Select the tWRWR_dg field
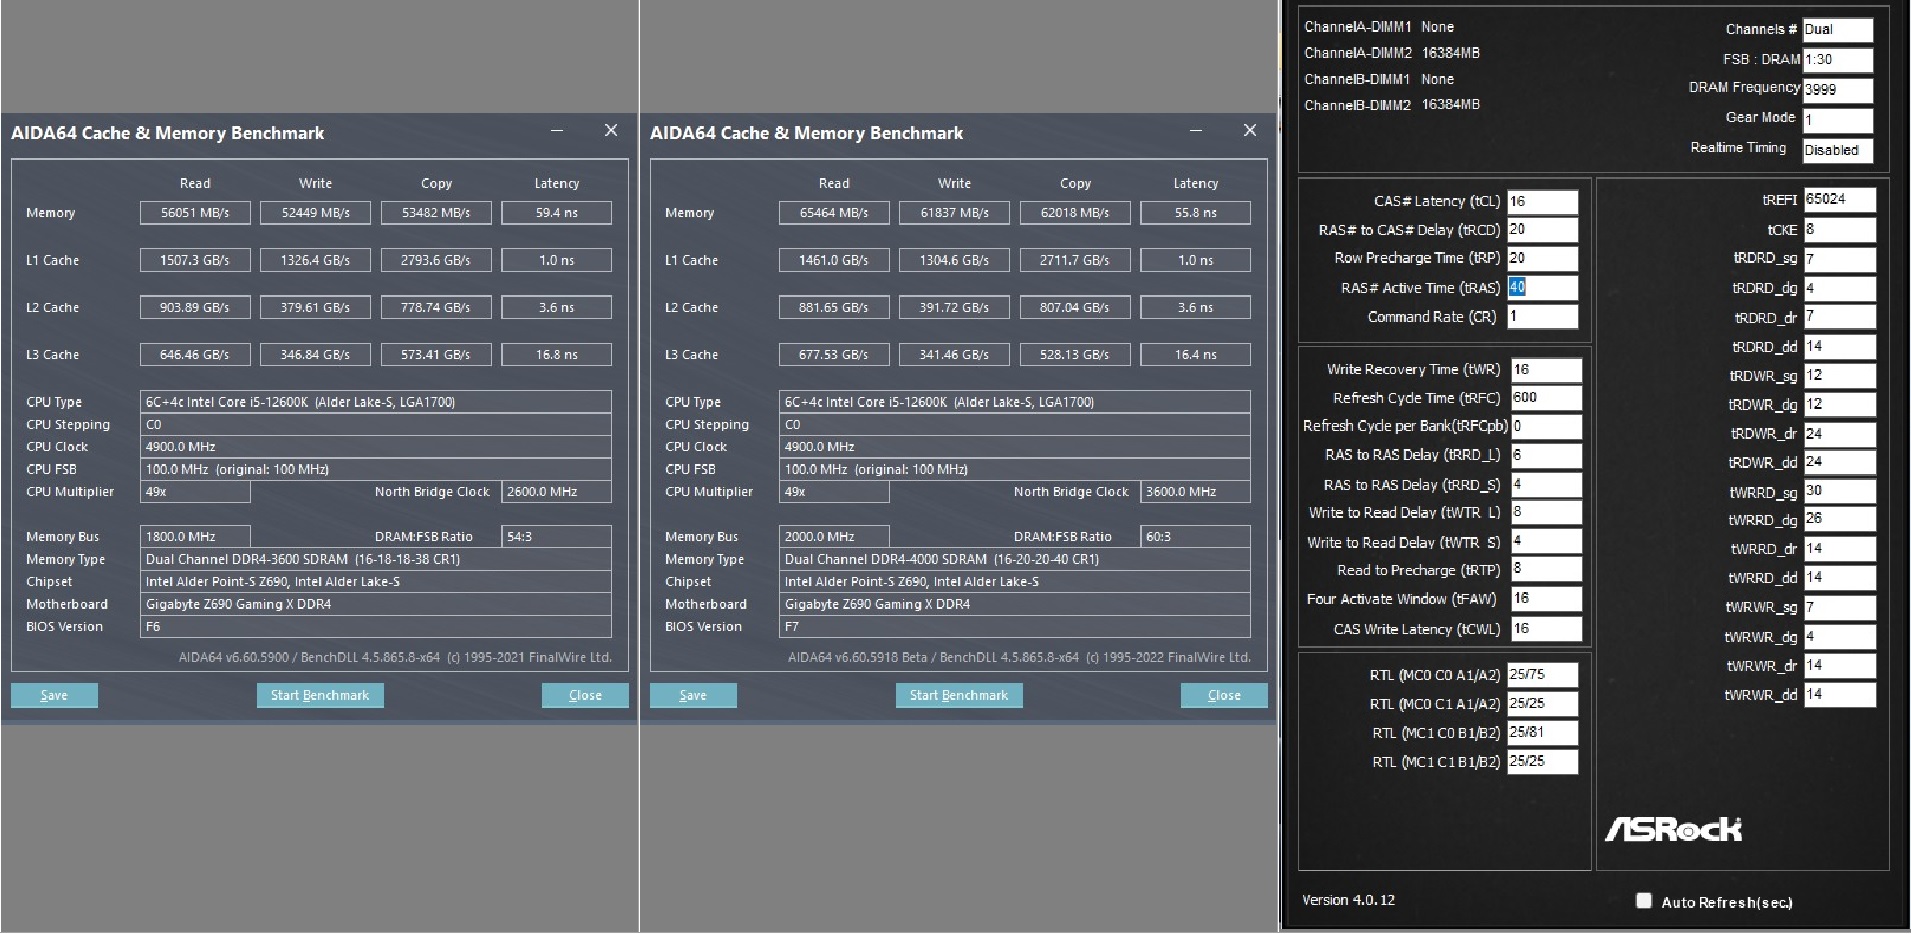 (x=1840, y=636)
